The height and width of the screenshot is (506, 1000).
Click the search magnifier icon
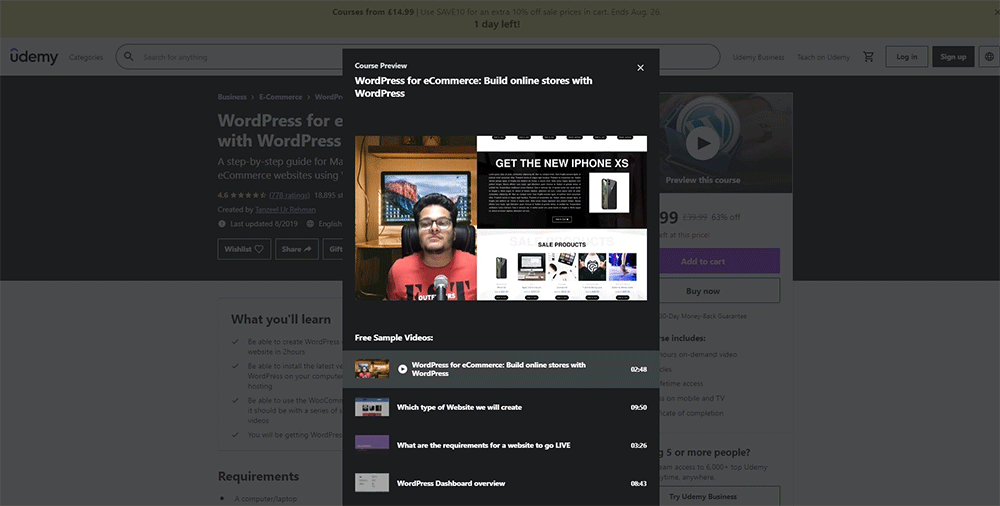129,57
